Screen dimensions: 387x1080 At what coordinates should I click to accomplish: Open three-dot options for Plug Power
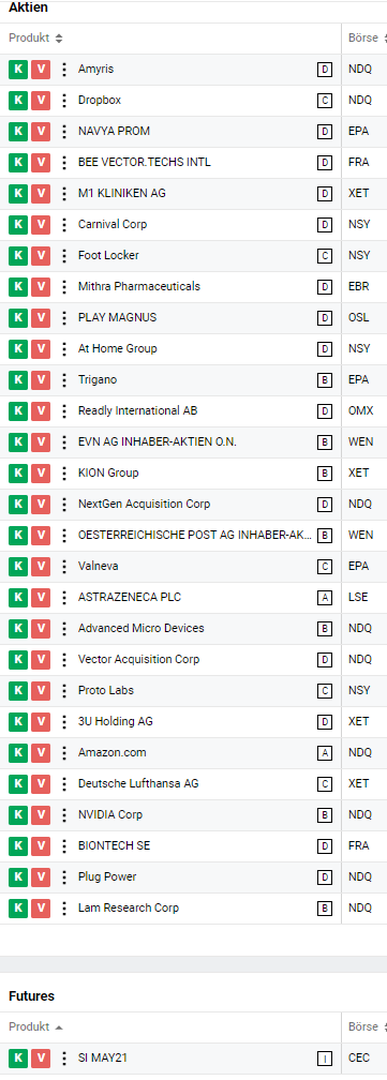pos(64,877)
